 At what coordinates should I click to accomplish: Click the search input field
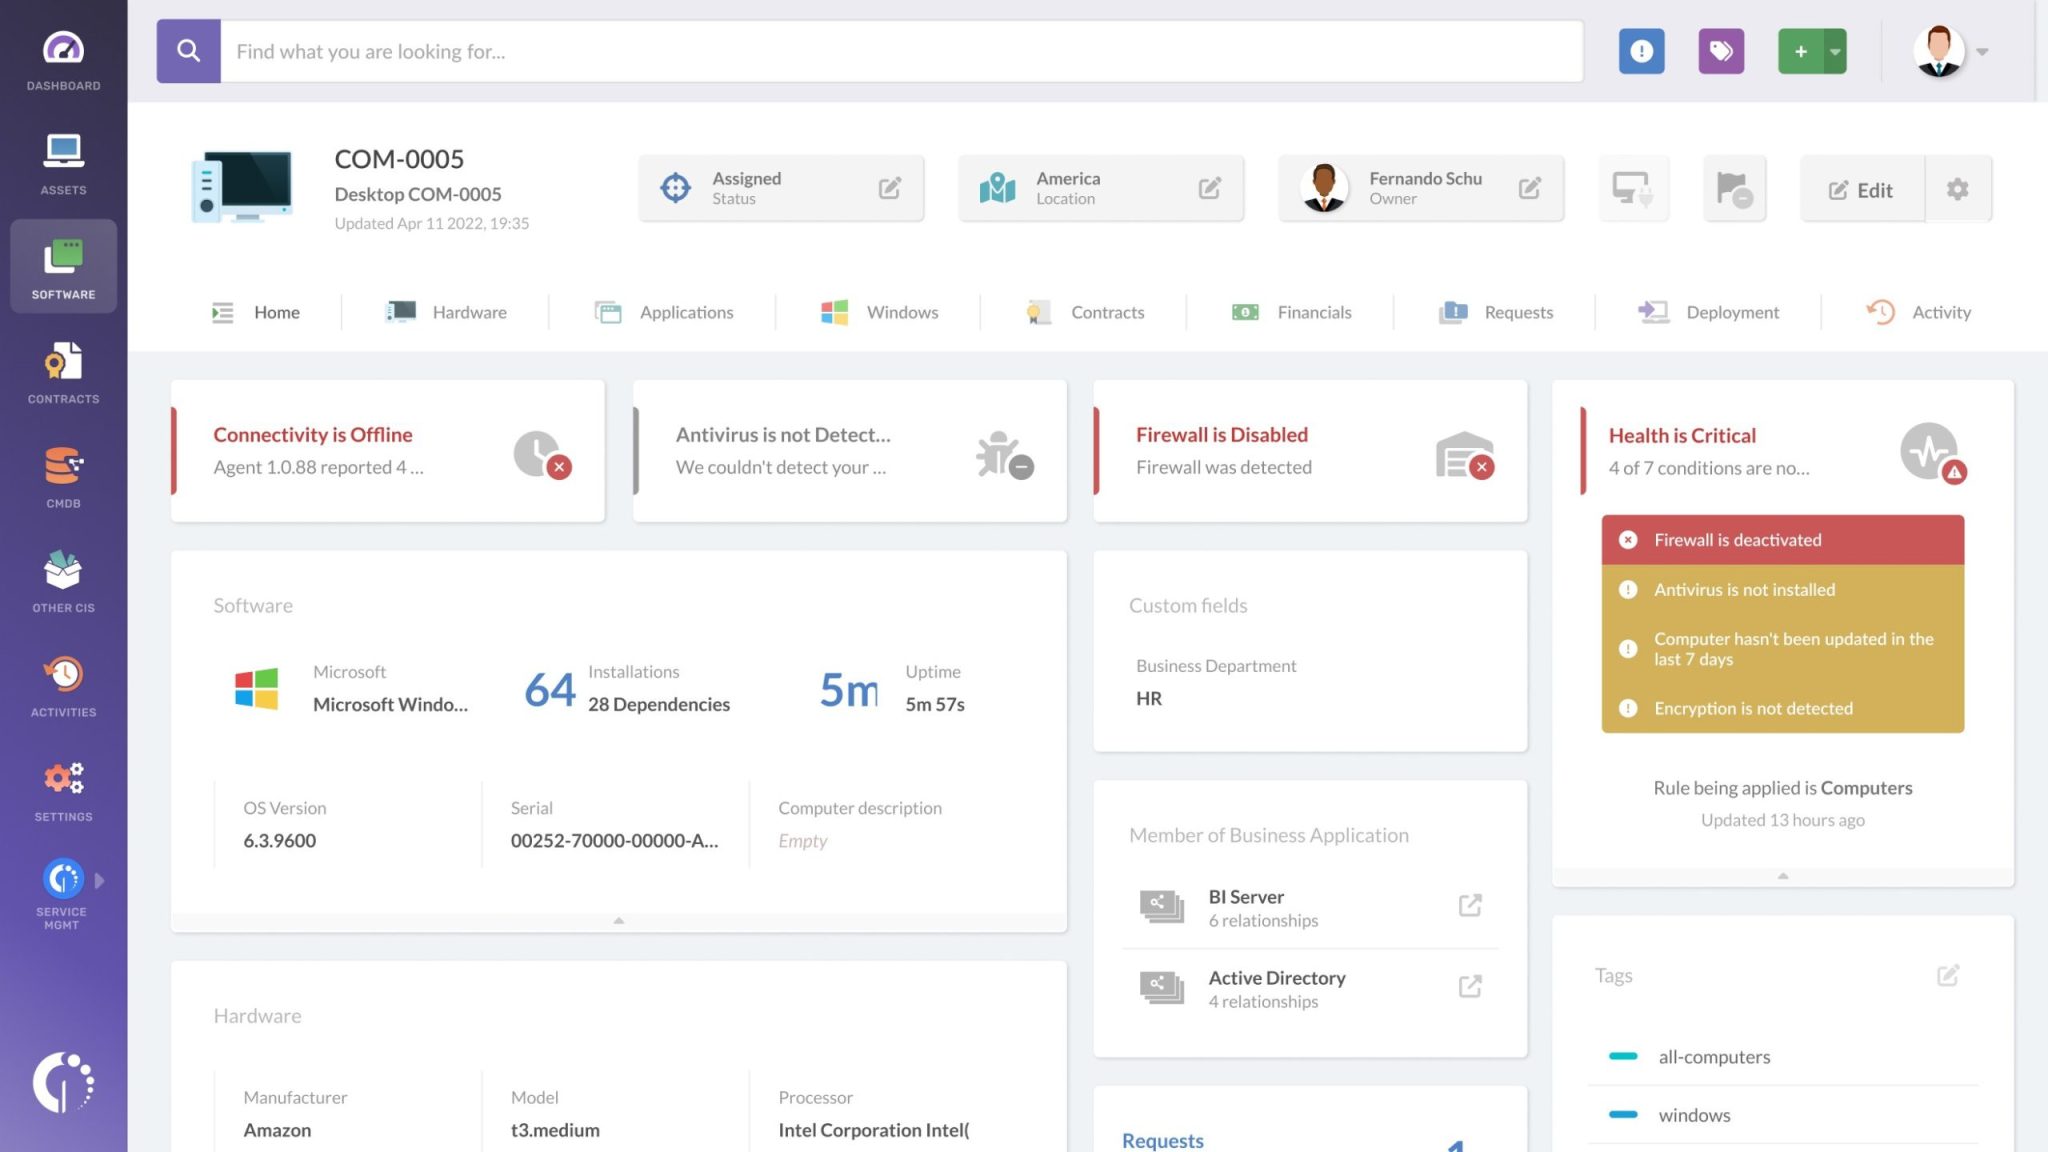900,51
